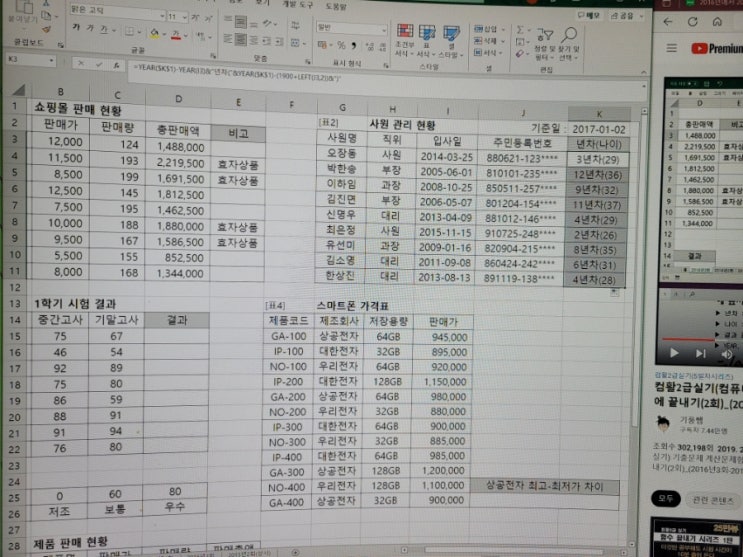Play the YouTube video
This screenshot has width=743, height=557.
[673, 353]
